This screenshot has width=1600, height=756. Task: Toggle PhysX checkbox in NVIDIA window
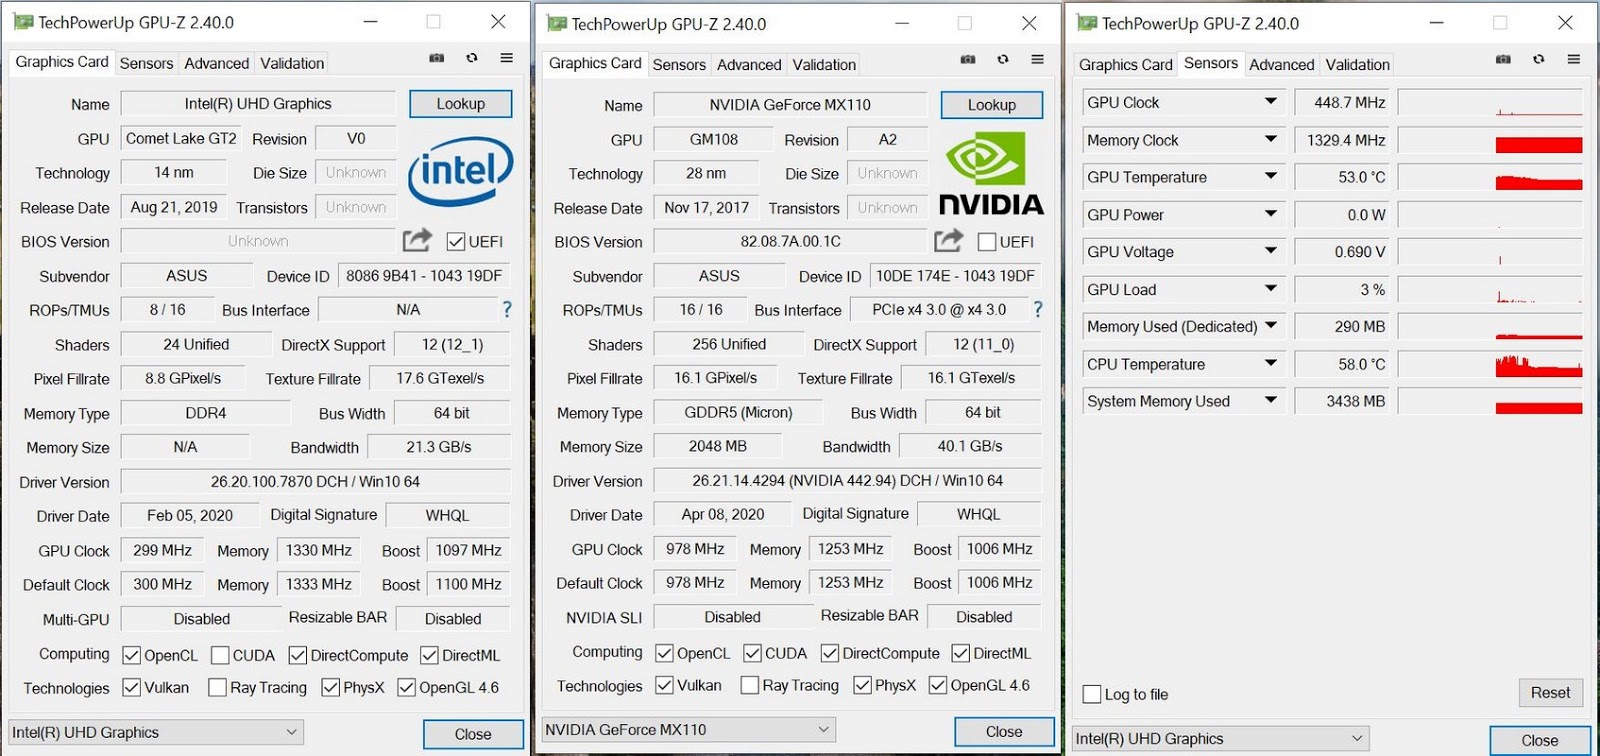(x=862, y=685)
